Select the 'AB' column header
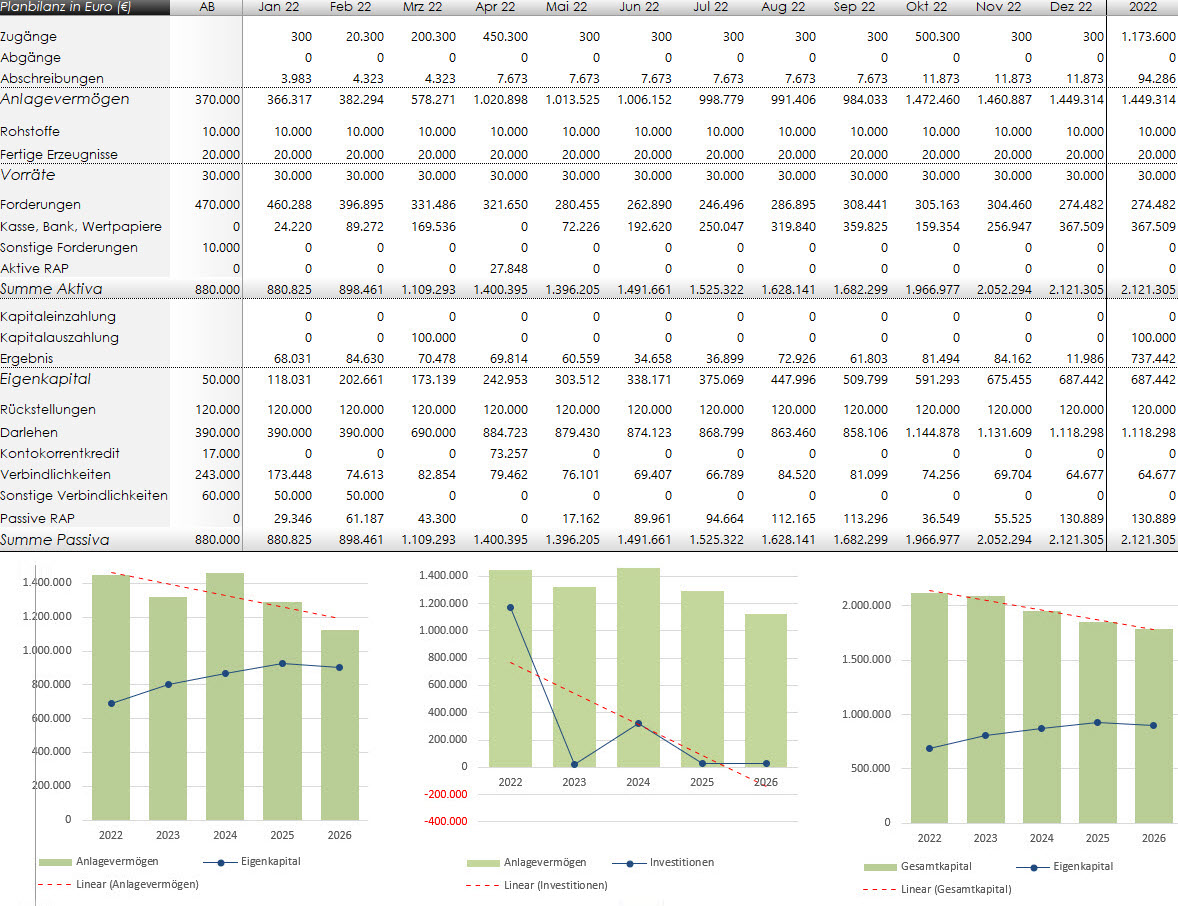This screenshot has width=1178, height=906. (207, 7)
